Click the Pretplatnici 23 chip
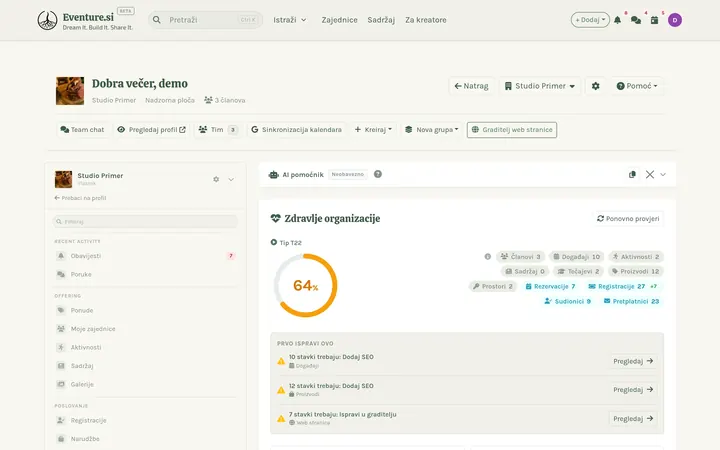 (x=631, y=301)
